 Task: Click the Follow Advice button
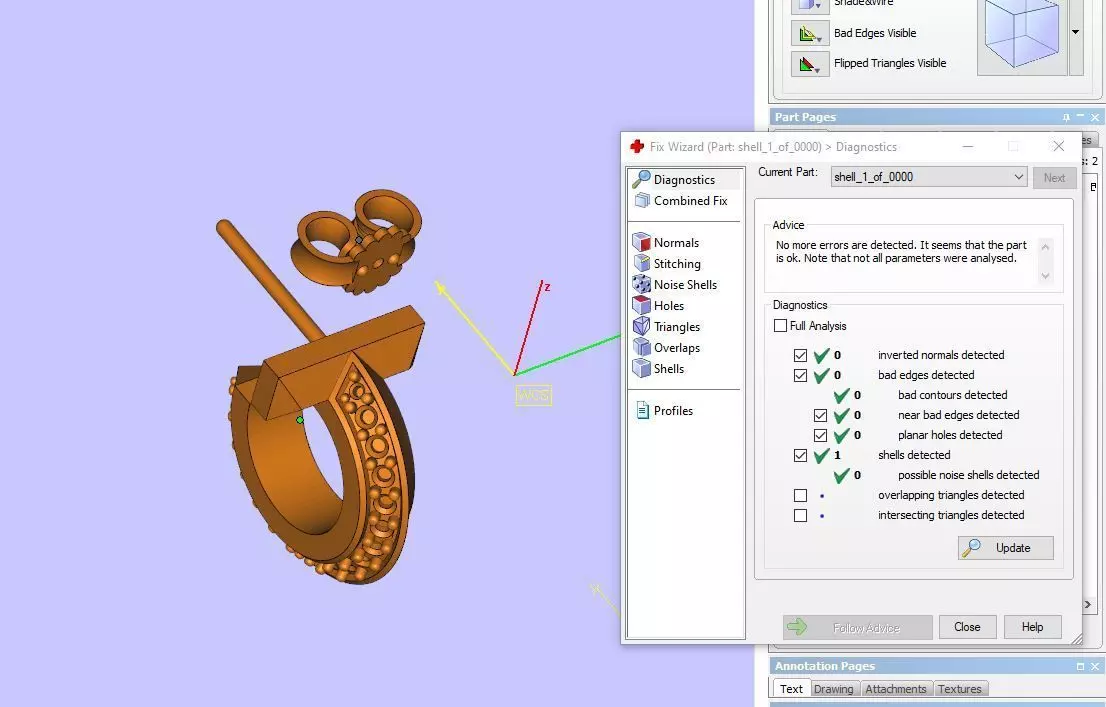tap(858, 627)
